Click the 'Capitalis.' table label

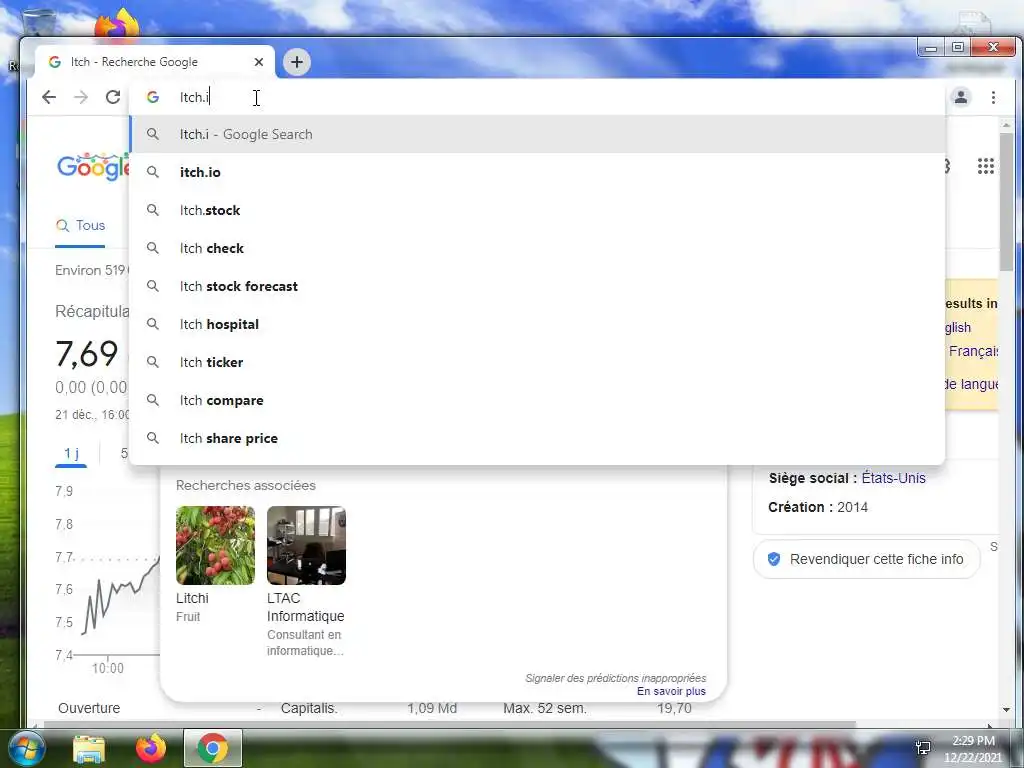tap(309, 708)
